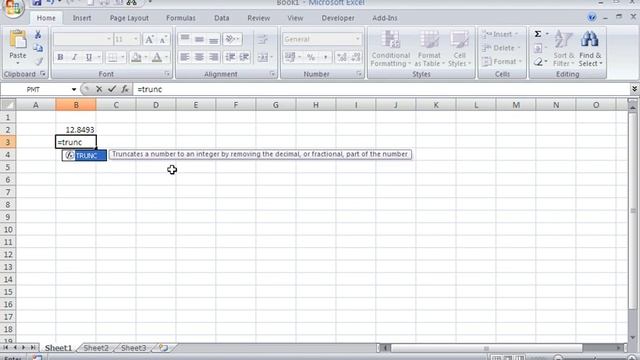
Task: Click the Copy icon in Clipboard
Action: [38, 48]
